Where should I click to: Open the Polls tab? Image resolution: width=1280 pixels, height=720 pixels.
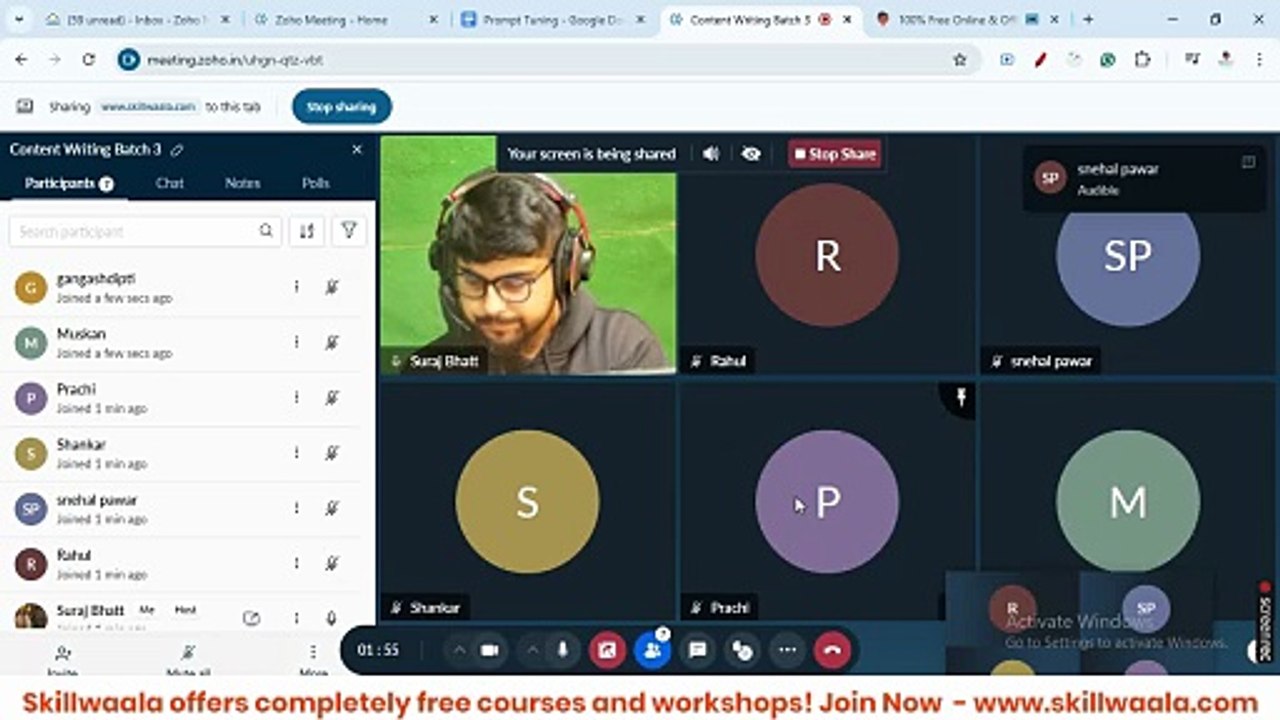(316, 183)
